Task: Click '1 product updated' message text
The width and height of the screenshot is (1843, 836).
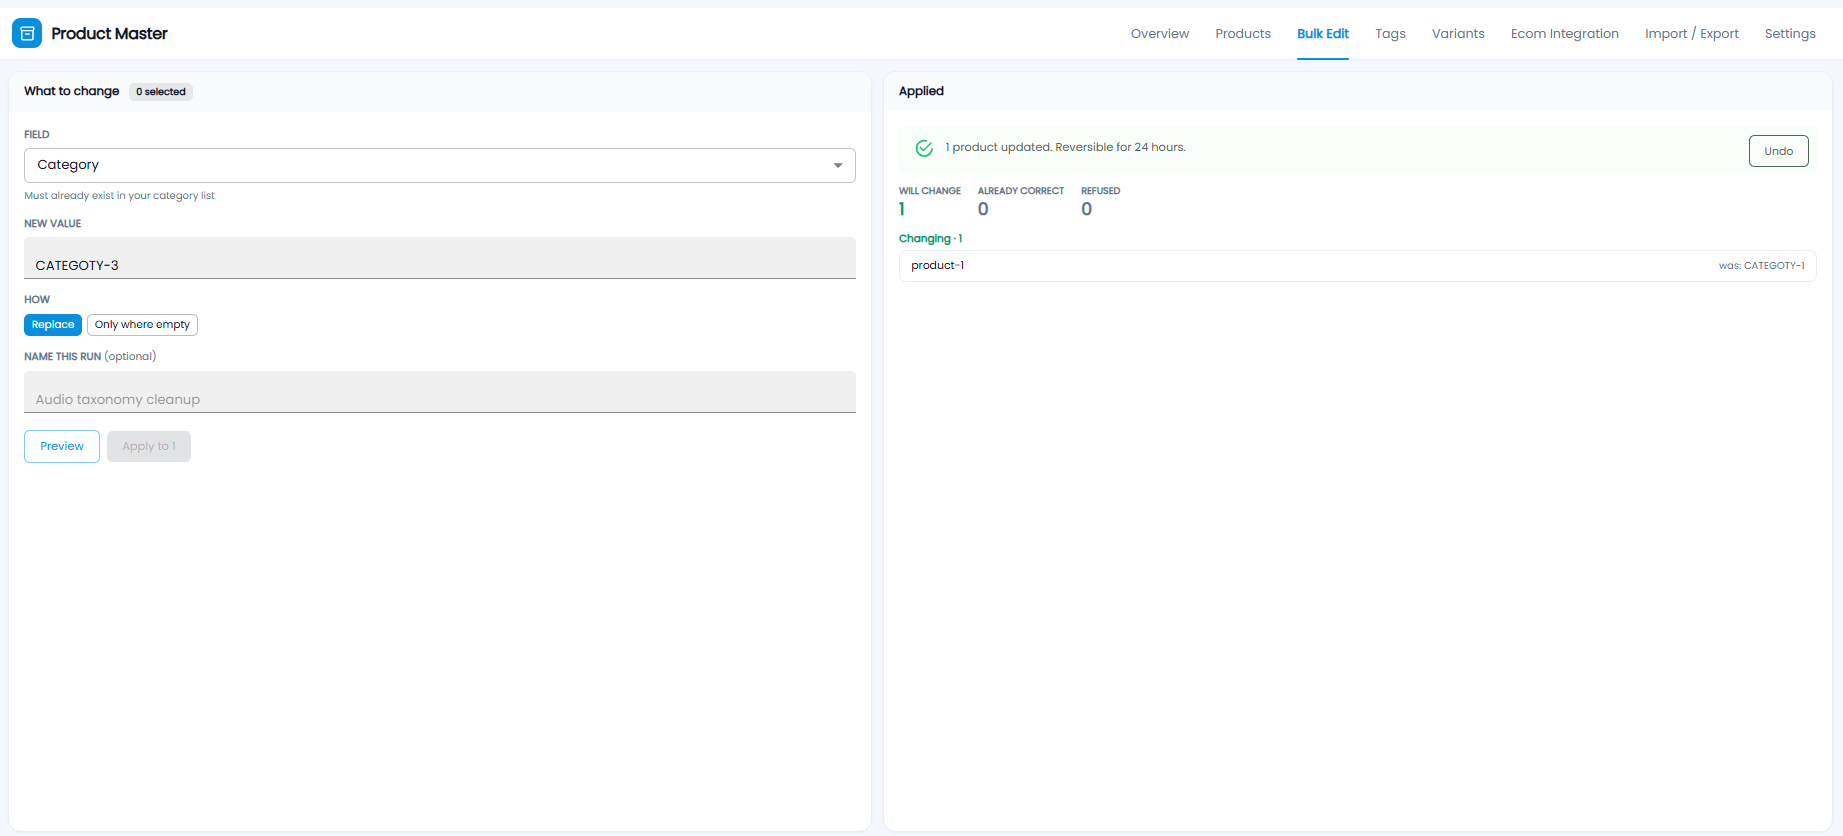Action: [1065, 147]
